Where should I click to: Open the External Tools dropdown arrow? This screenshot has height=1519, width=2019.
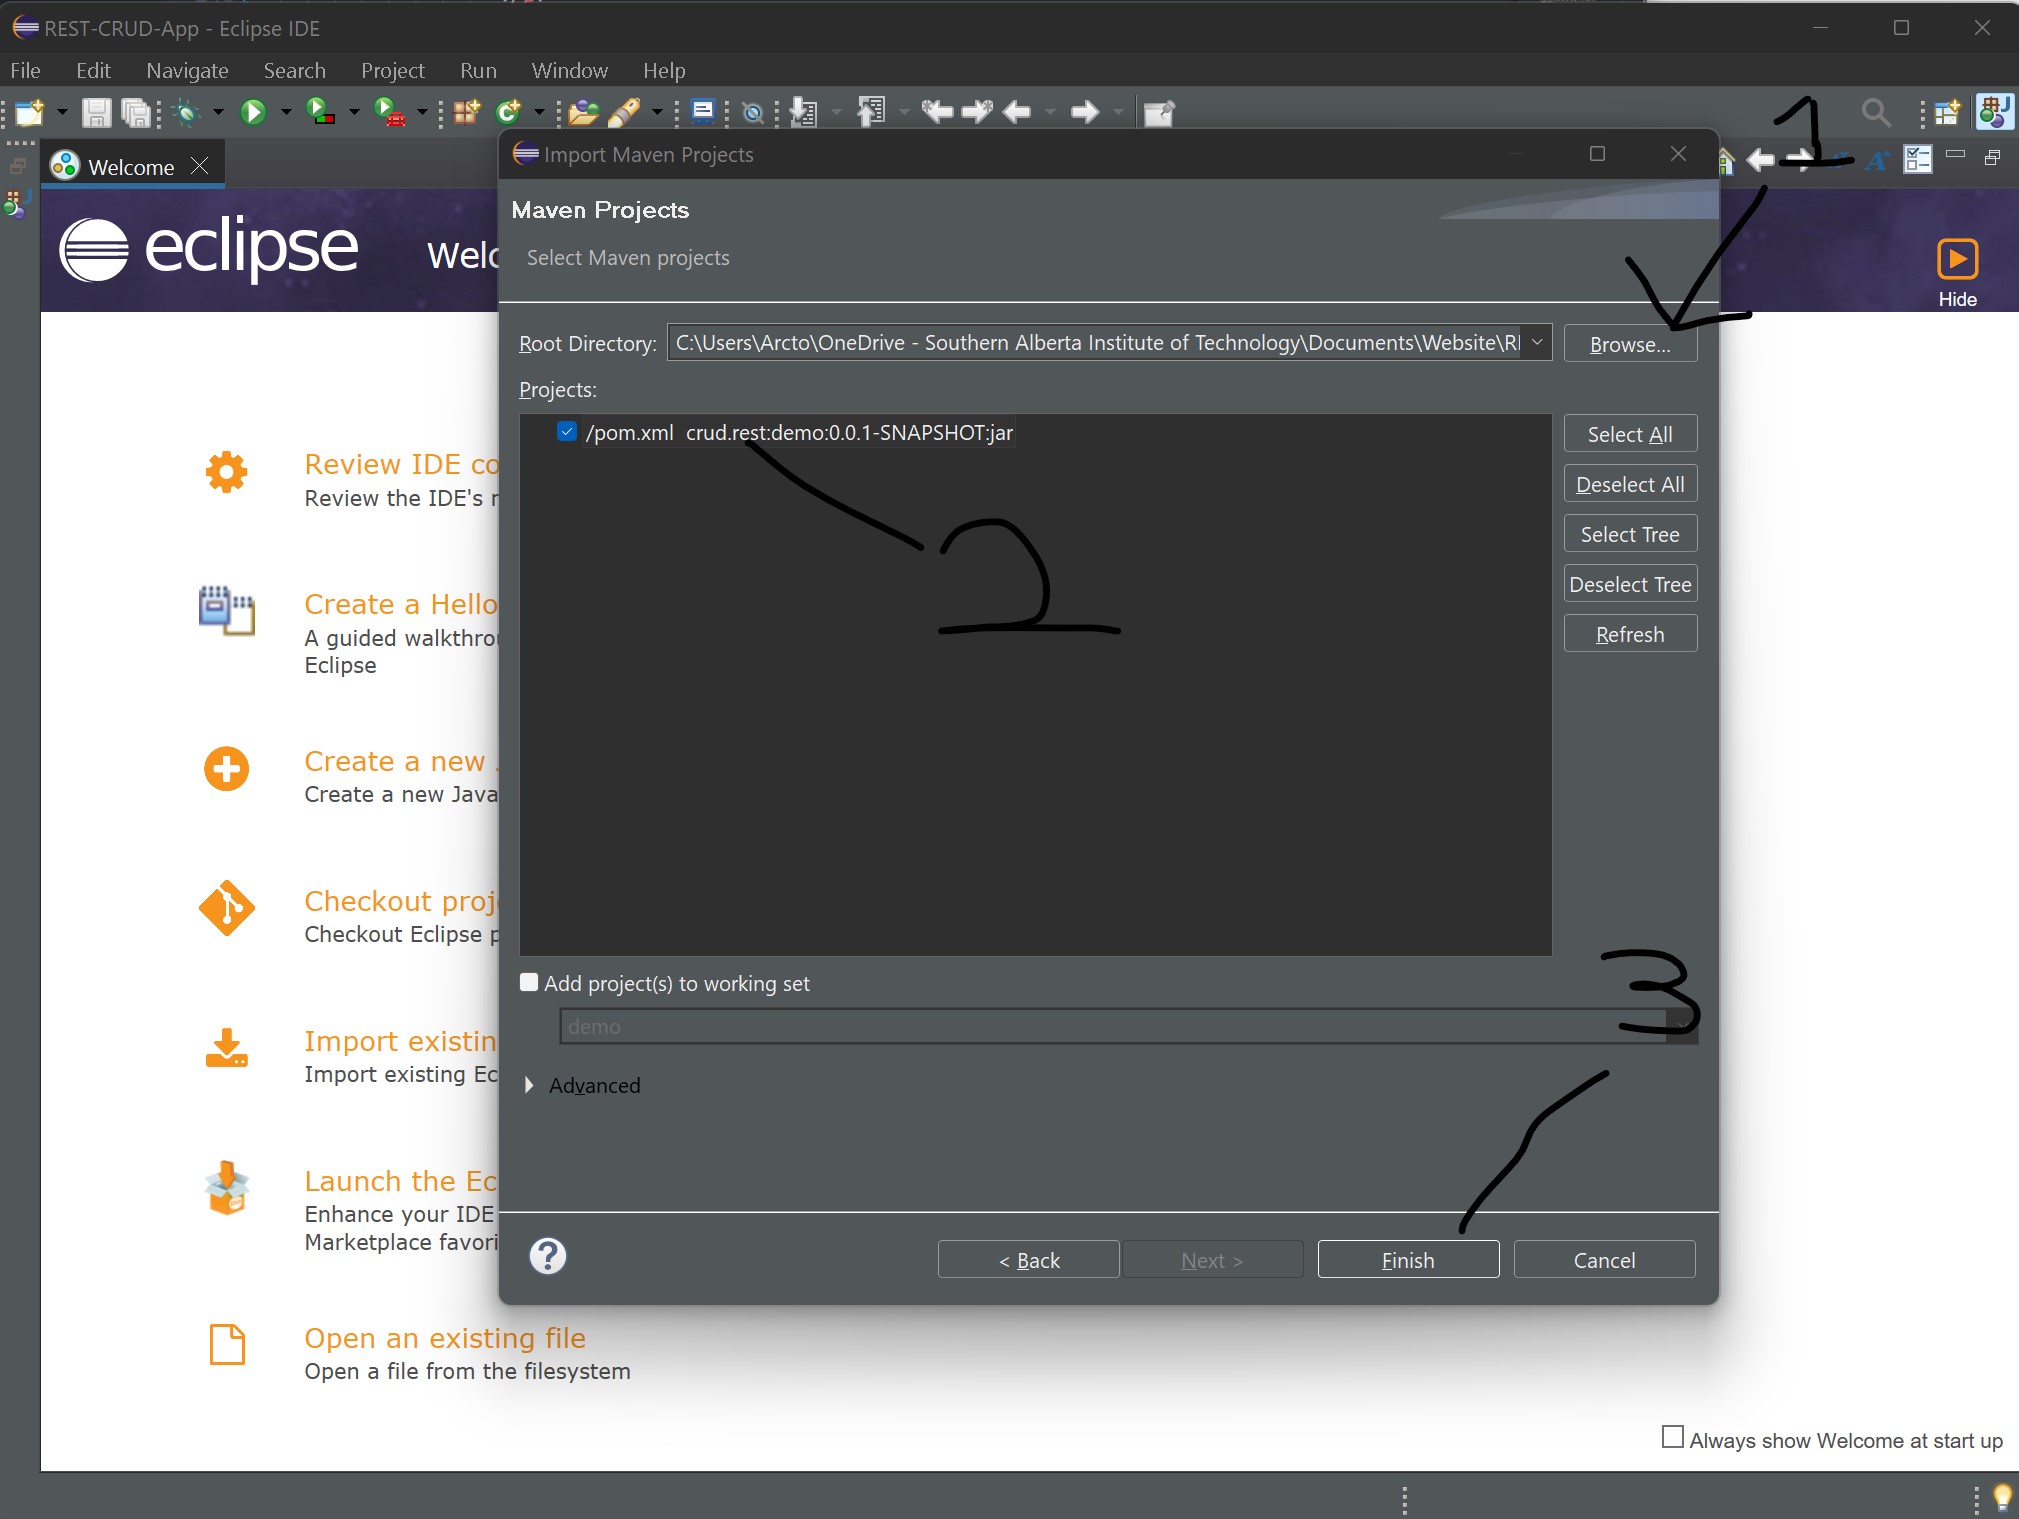point(422,112)
